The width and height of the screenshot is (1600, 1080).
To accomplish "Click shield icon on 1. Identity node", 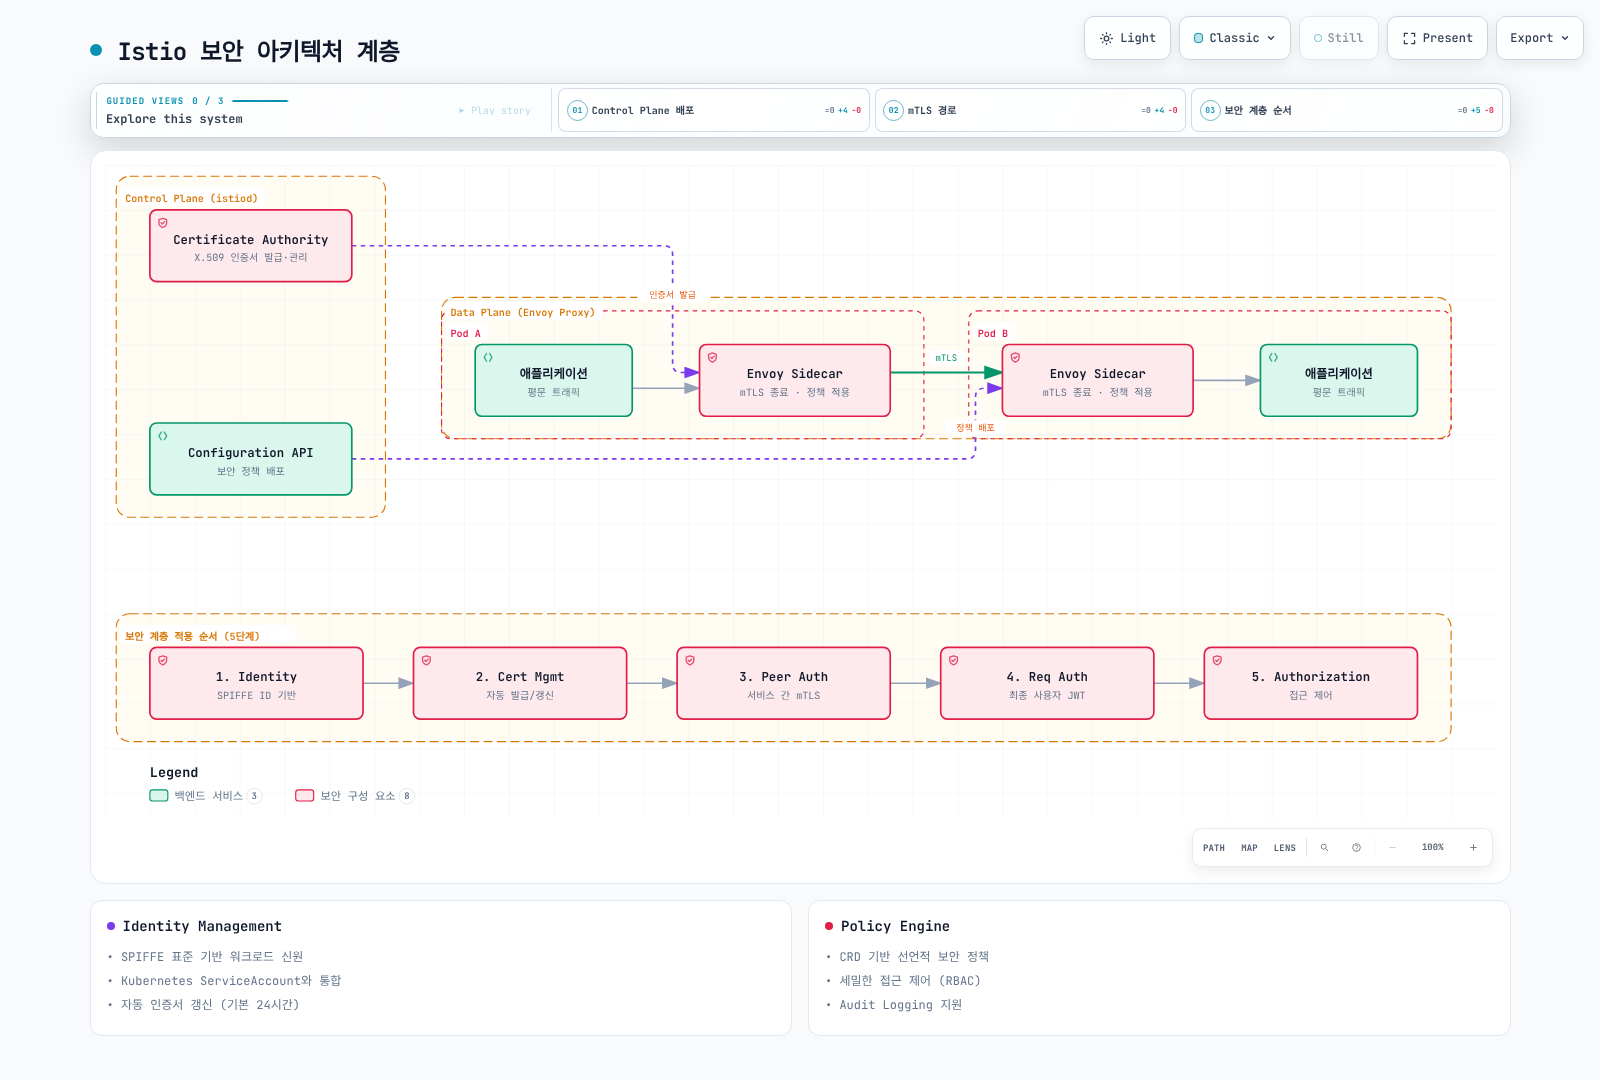I will (163, 660).
